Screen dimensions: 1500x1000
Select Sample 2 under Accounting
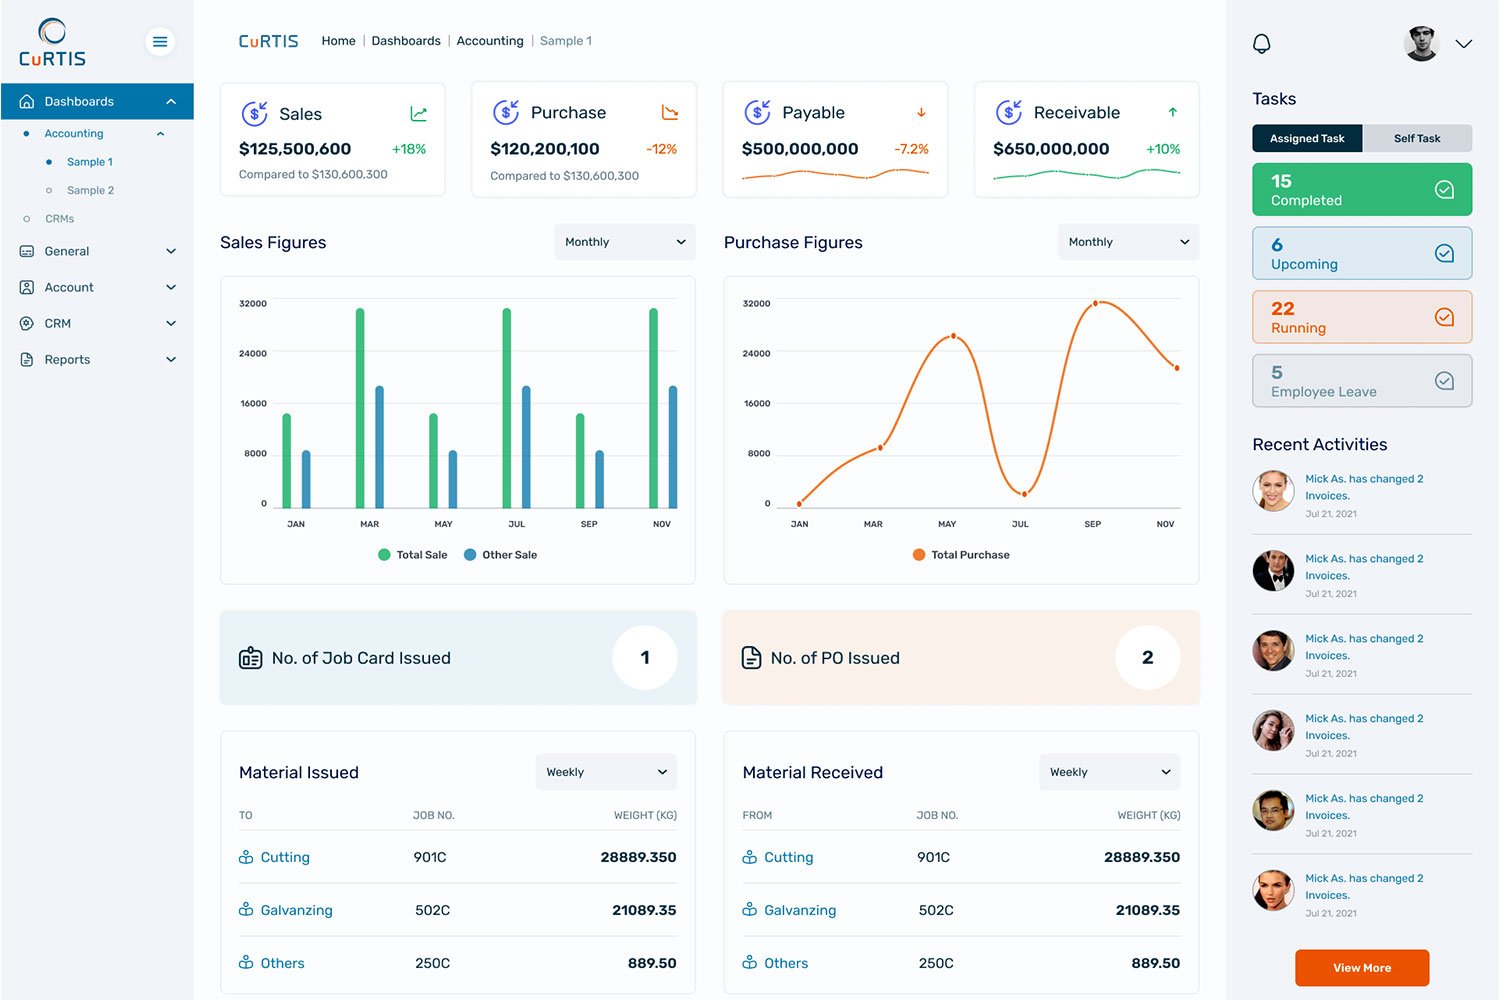click(x=89, y=190)
